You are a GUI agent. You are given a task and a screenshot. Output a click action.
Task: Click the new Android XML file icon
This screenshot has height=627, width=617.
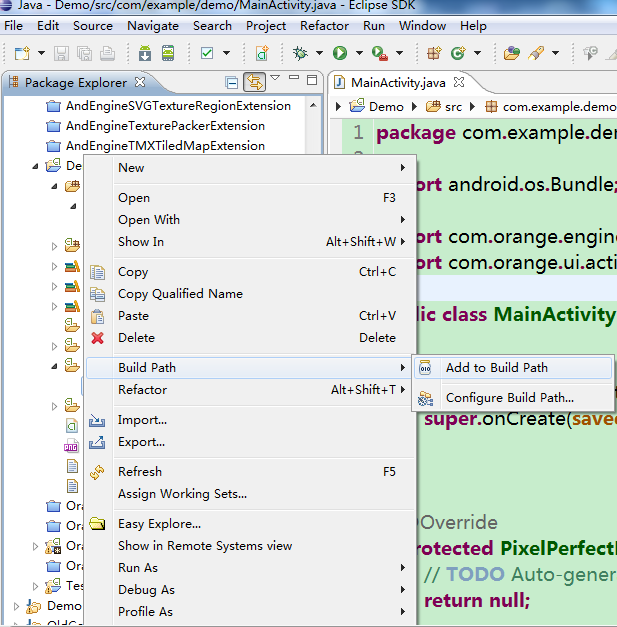[x=262, y=53]
